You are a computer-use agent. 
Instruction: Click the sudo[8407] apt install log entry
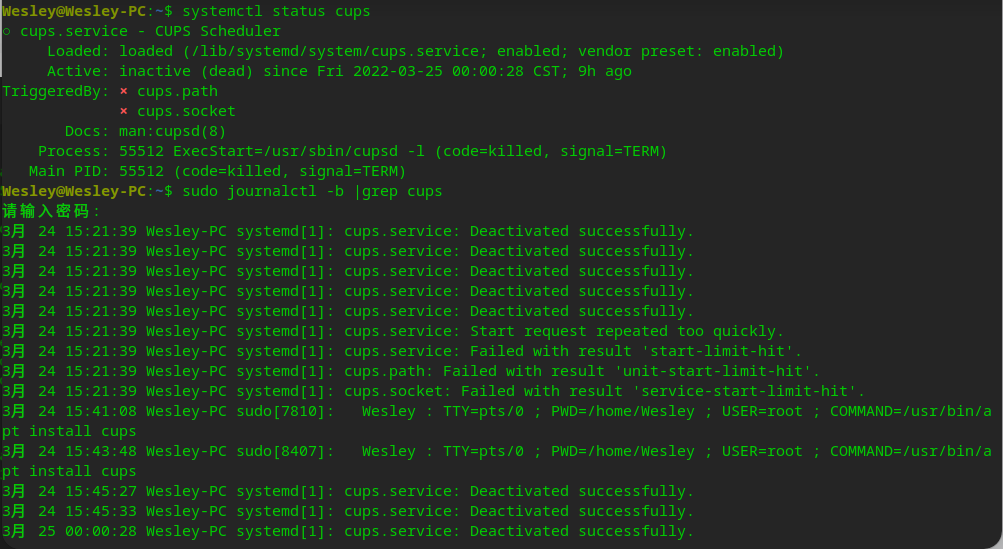coord(500,451)
